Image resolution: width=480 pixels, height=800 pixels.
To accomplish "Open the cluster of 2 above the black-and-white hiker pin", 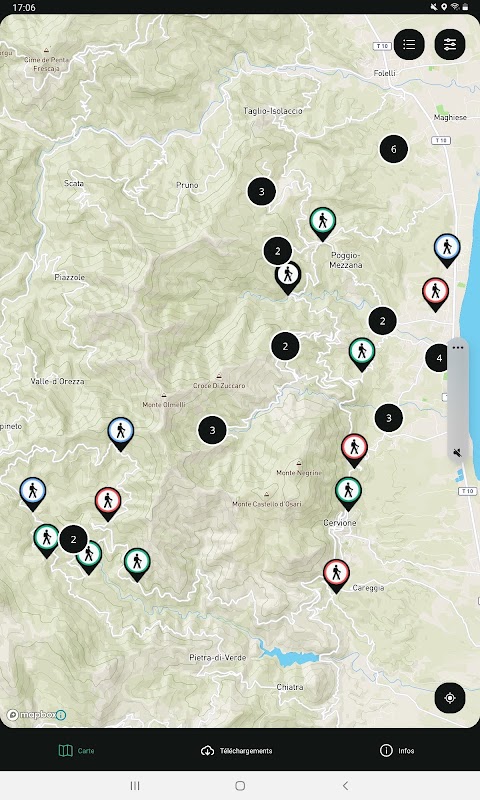I will click(278, 251).
